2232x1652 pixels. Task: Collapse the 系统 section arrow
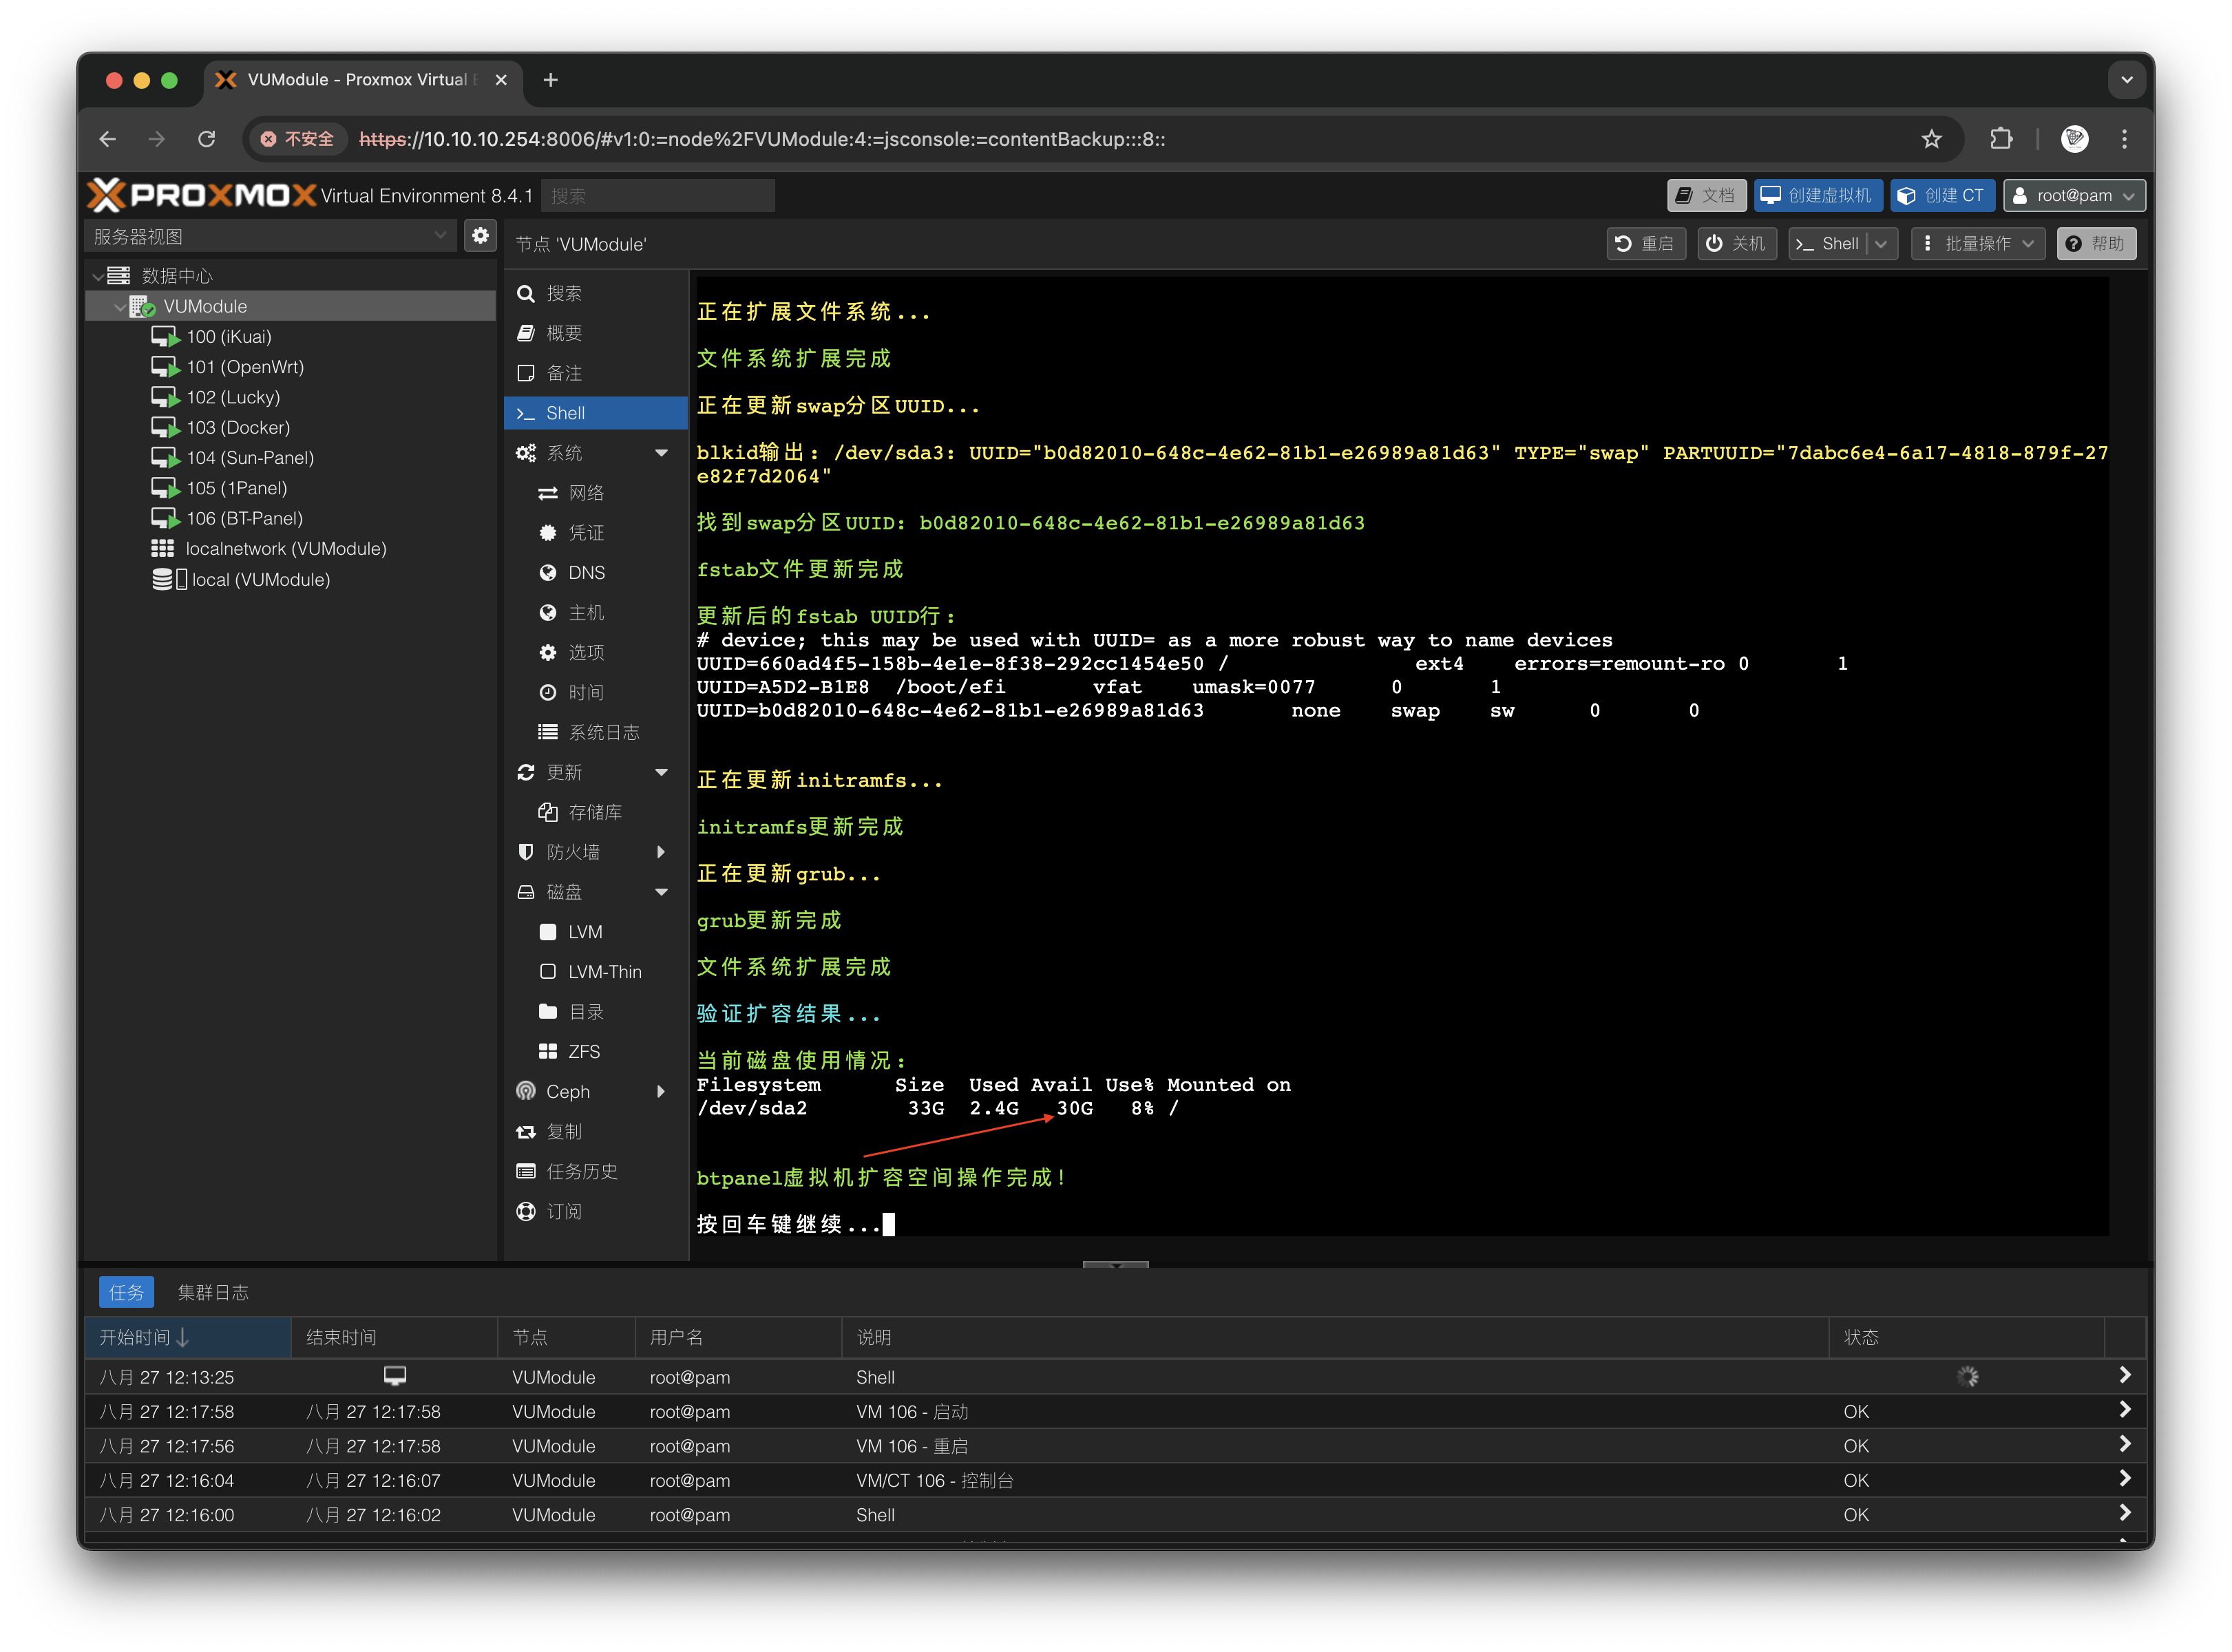(x=661, y=453)
